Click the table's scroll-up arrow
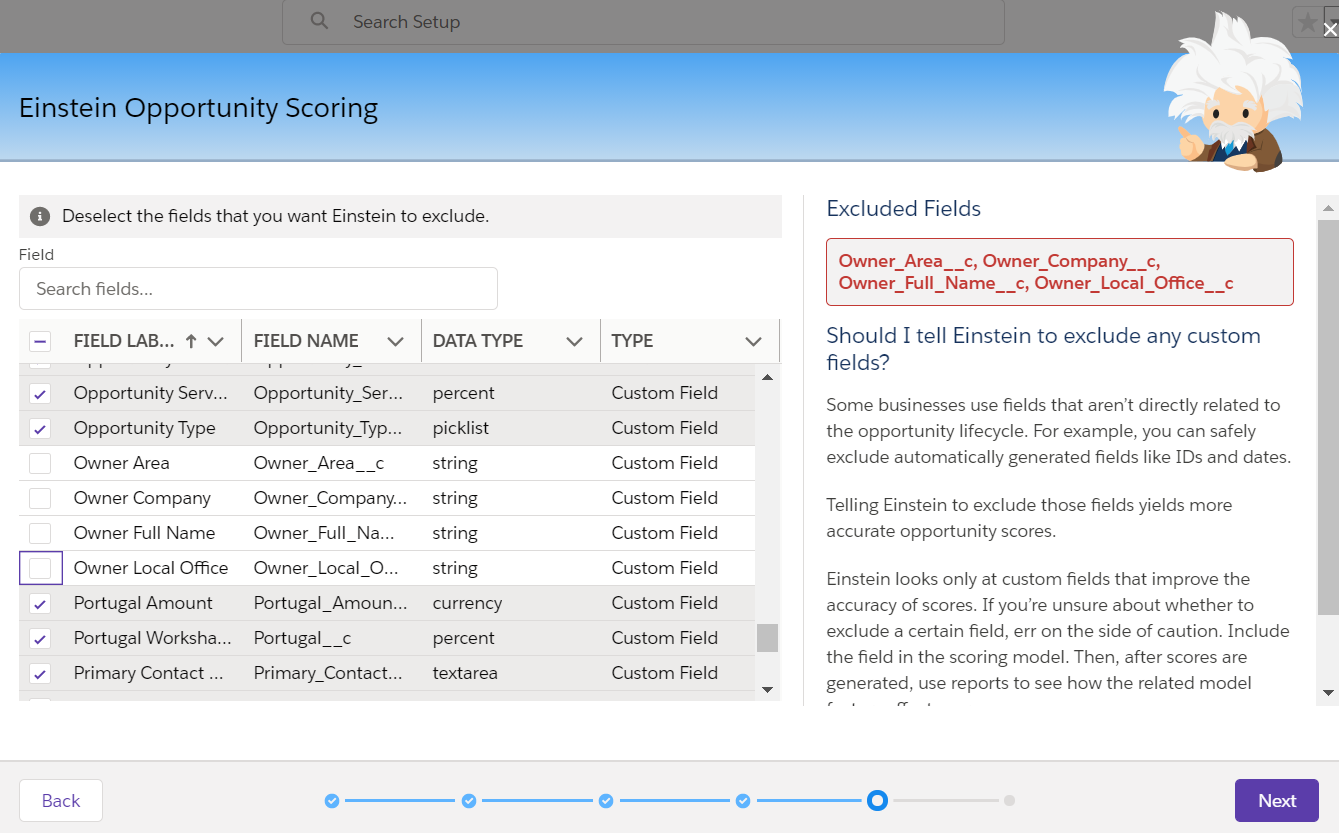 coord(767,377)
